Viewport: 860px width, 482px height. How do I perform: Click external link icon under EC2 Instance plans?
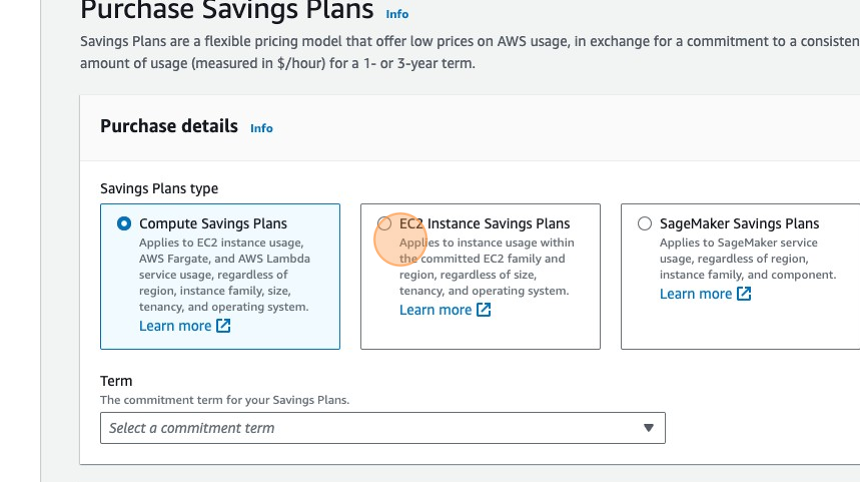(x=483, y=310)
